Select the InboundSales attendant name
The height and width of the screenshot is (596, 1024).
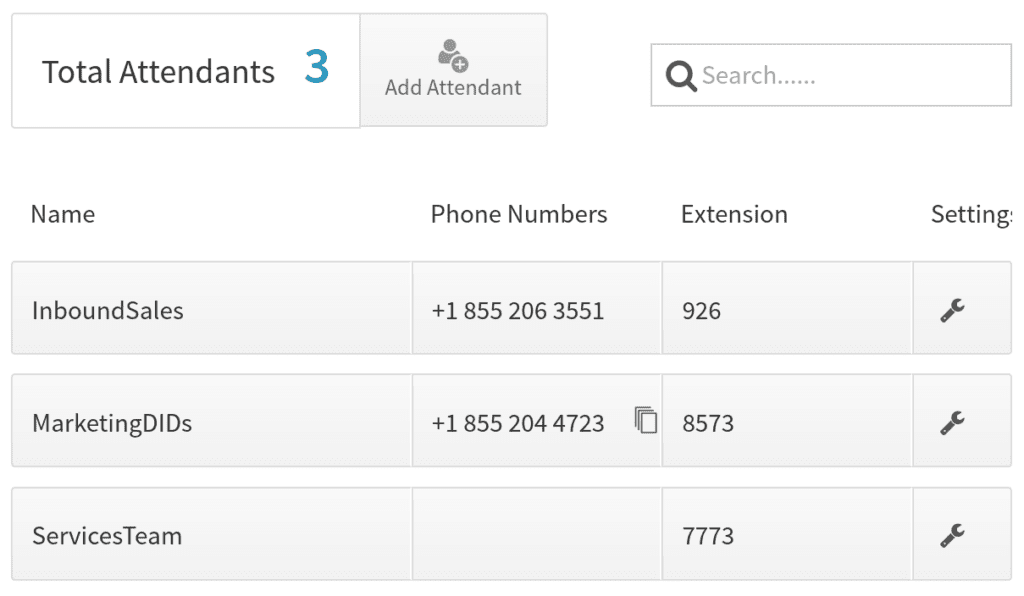(108, 311)
